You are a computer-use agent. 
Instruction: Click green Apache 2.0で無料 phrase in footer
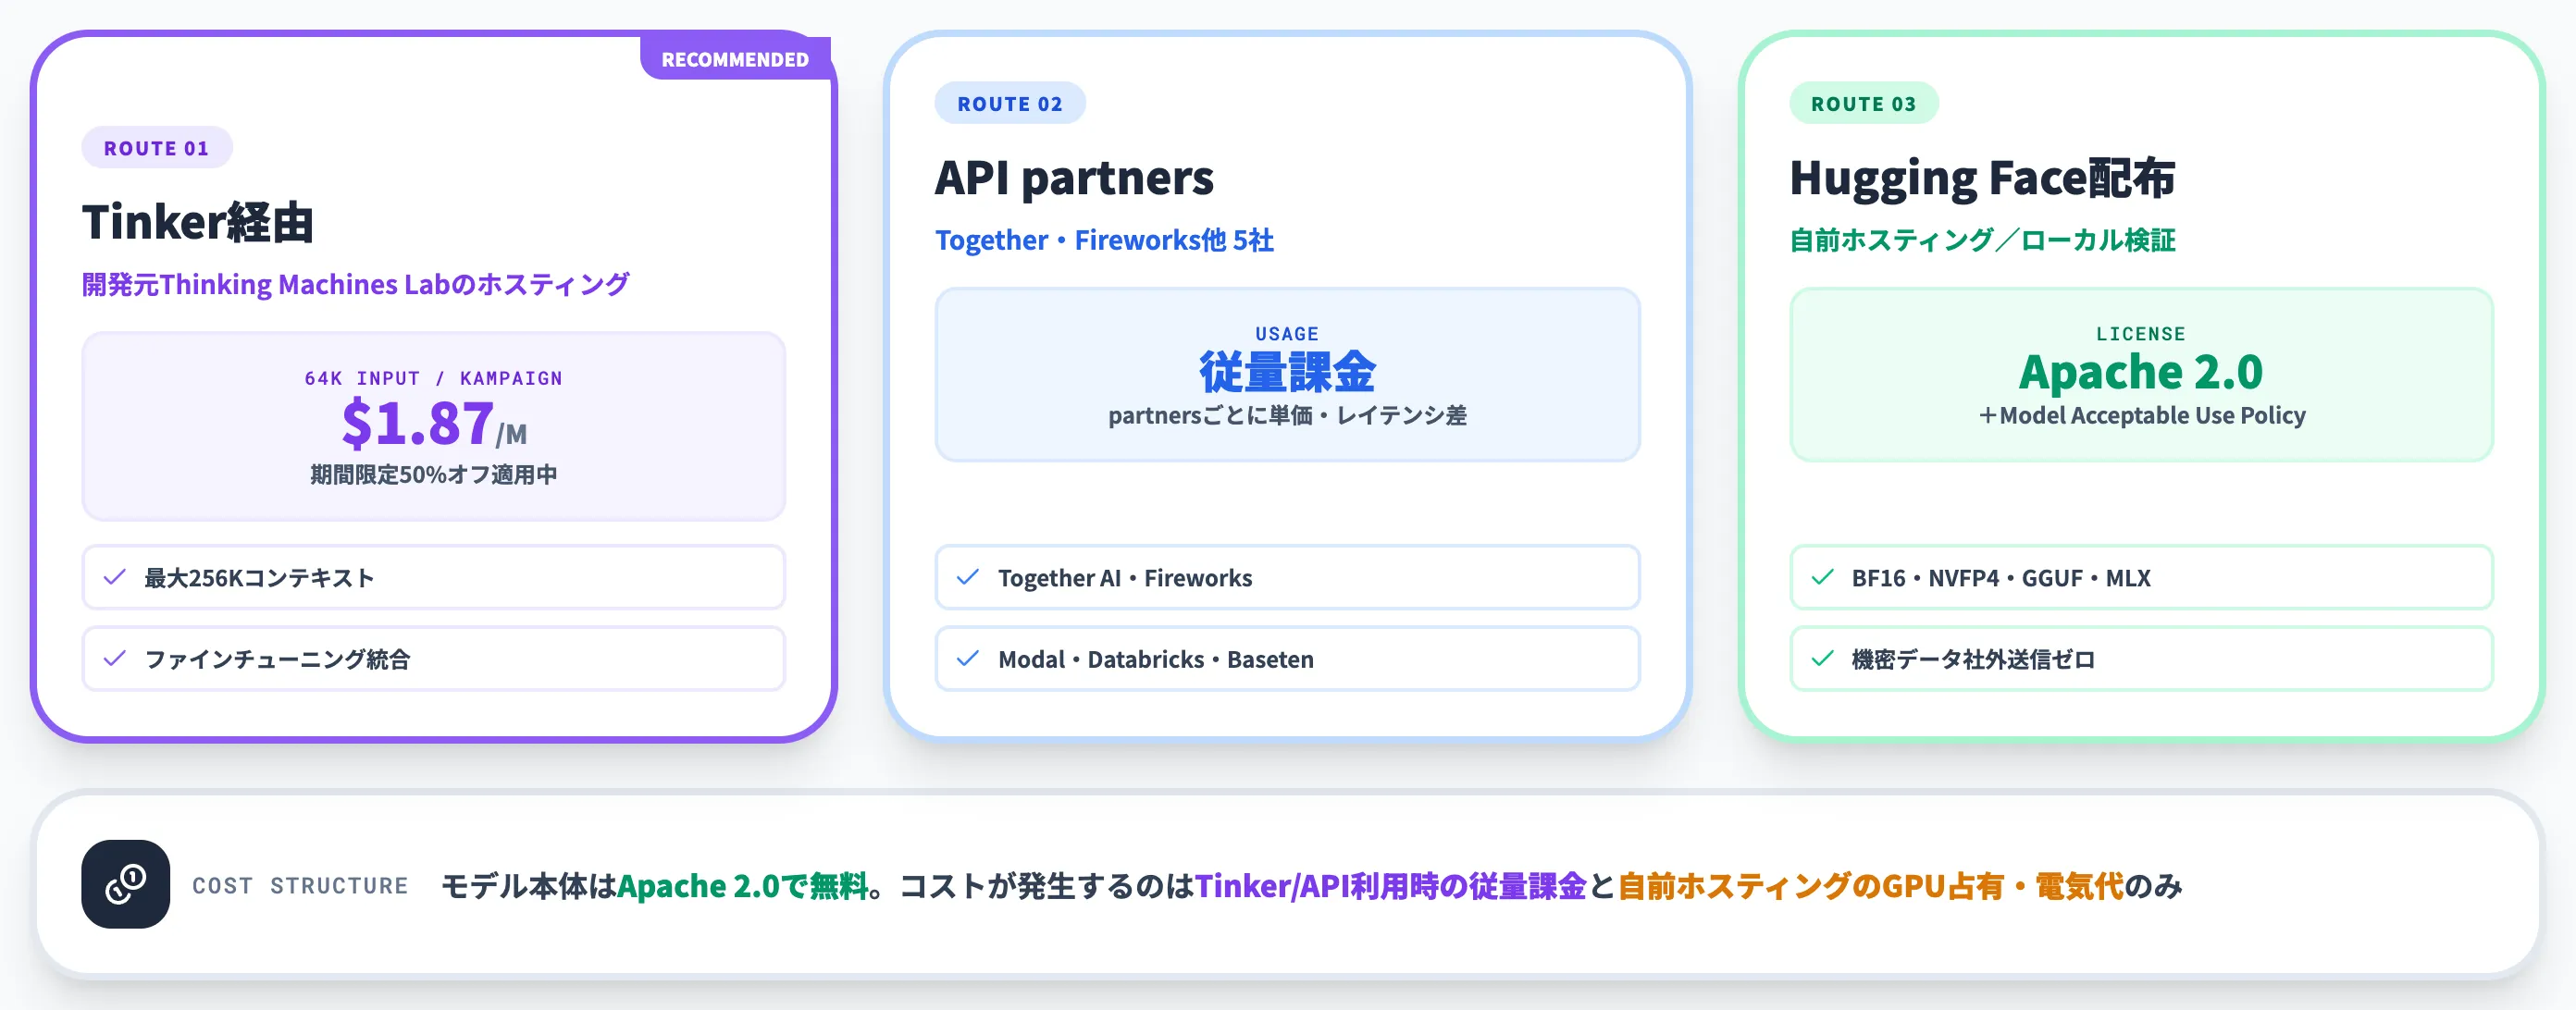tap(743, 886)
